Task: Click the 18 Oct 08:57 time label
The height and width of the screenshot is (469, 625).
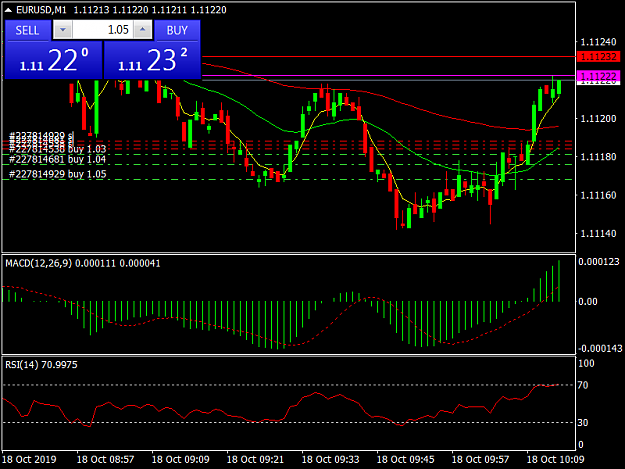Action: tap(105, 459)
